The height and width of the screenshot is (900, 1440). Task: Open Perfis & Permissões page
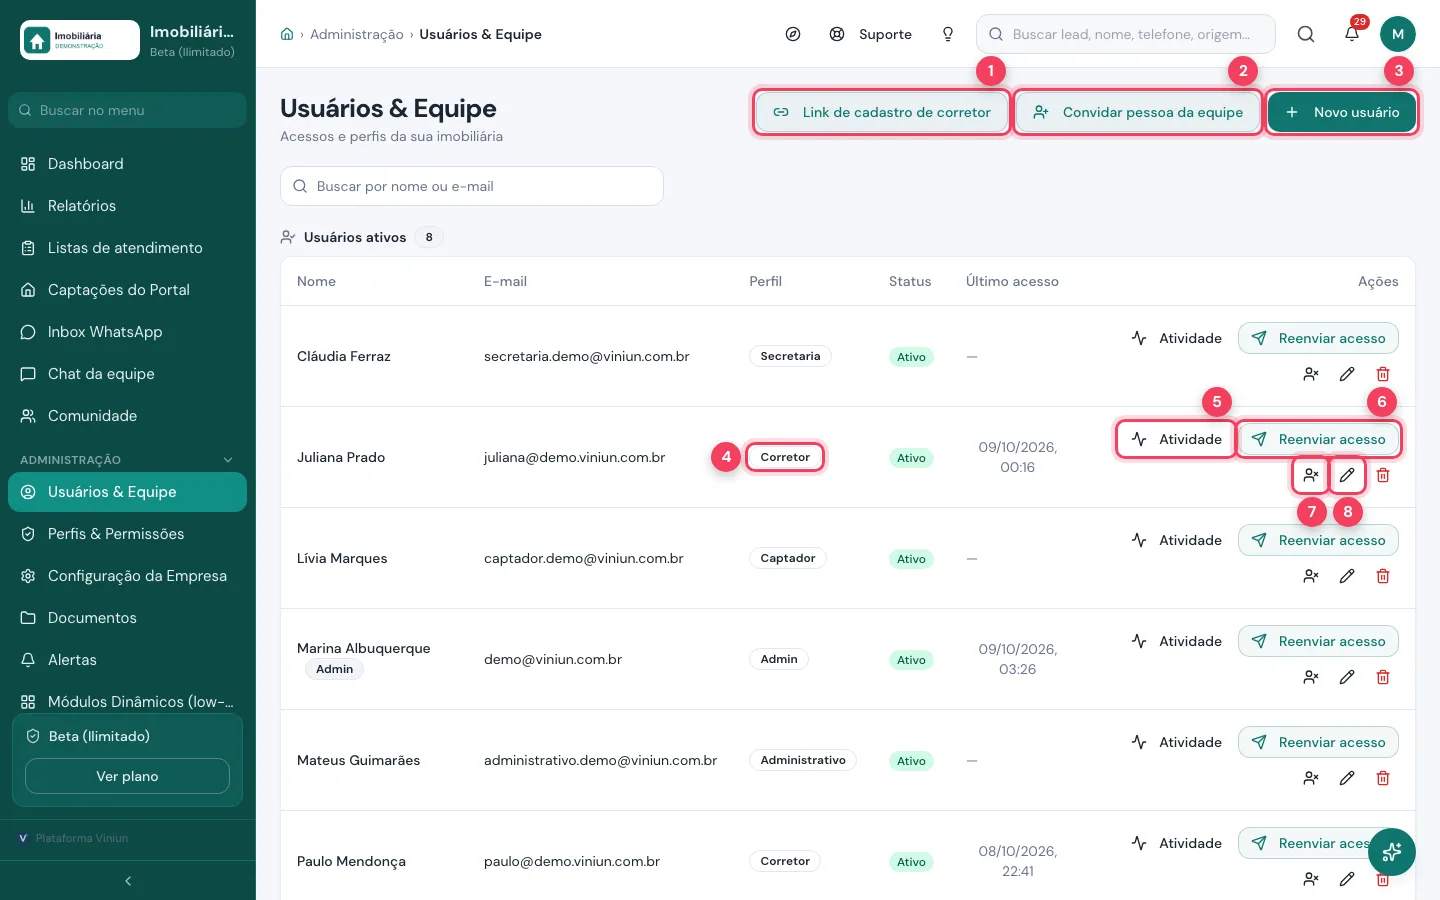click(127, 534)
